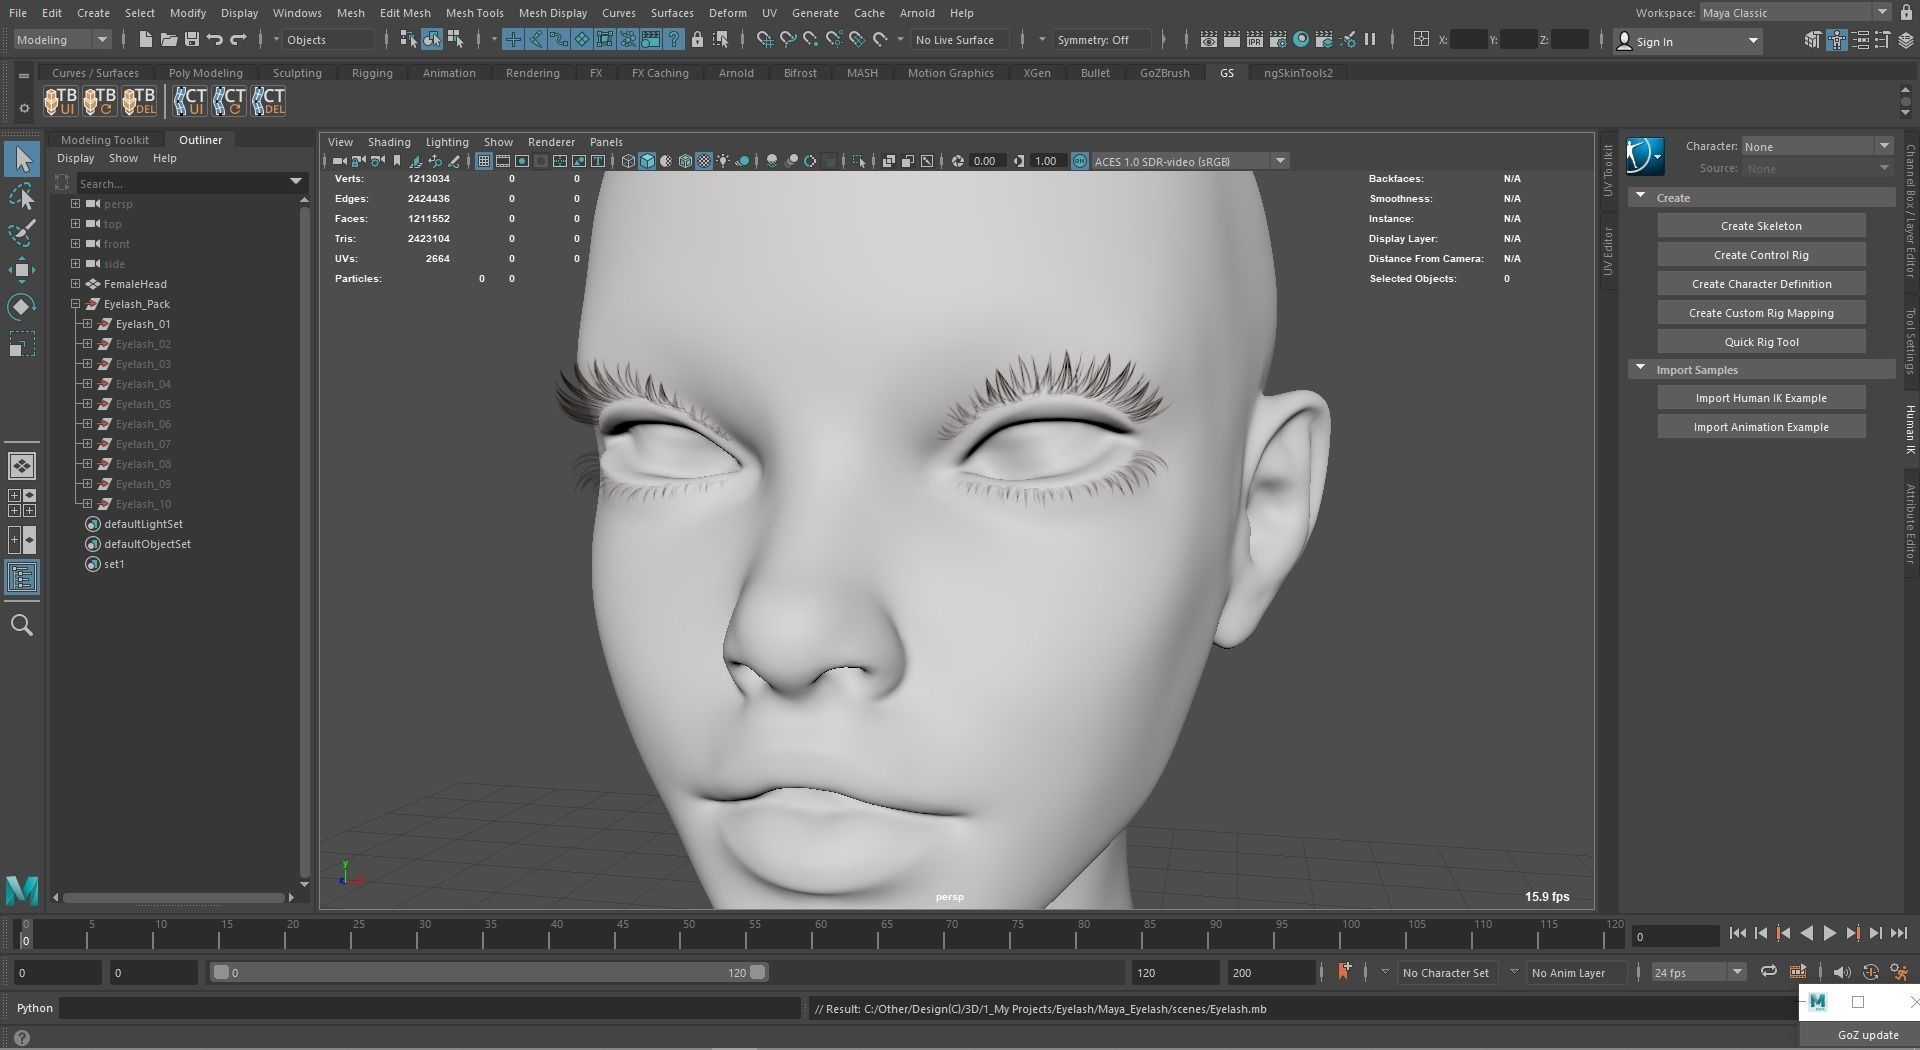The image size is (1920, 1050).
Task: Select Eyelash_05 in the Outliner
Action: pyautogui.click(x=143, y=404)
